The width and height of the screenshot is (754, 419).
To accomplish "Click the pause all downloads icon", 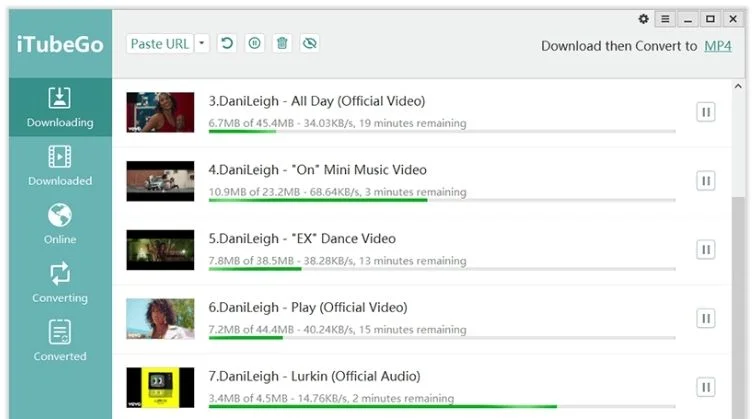I will [254, 43].
